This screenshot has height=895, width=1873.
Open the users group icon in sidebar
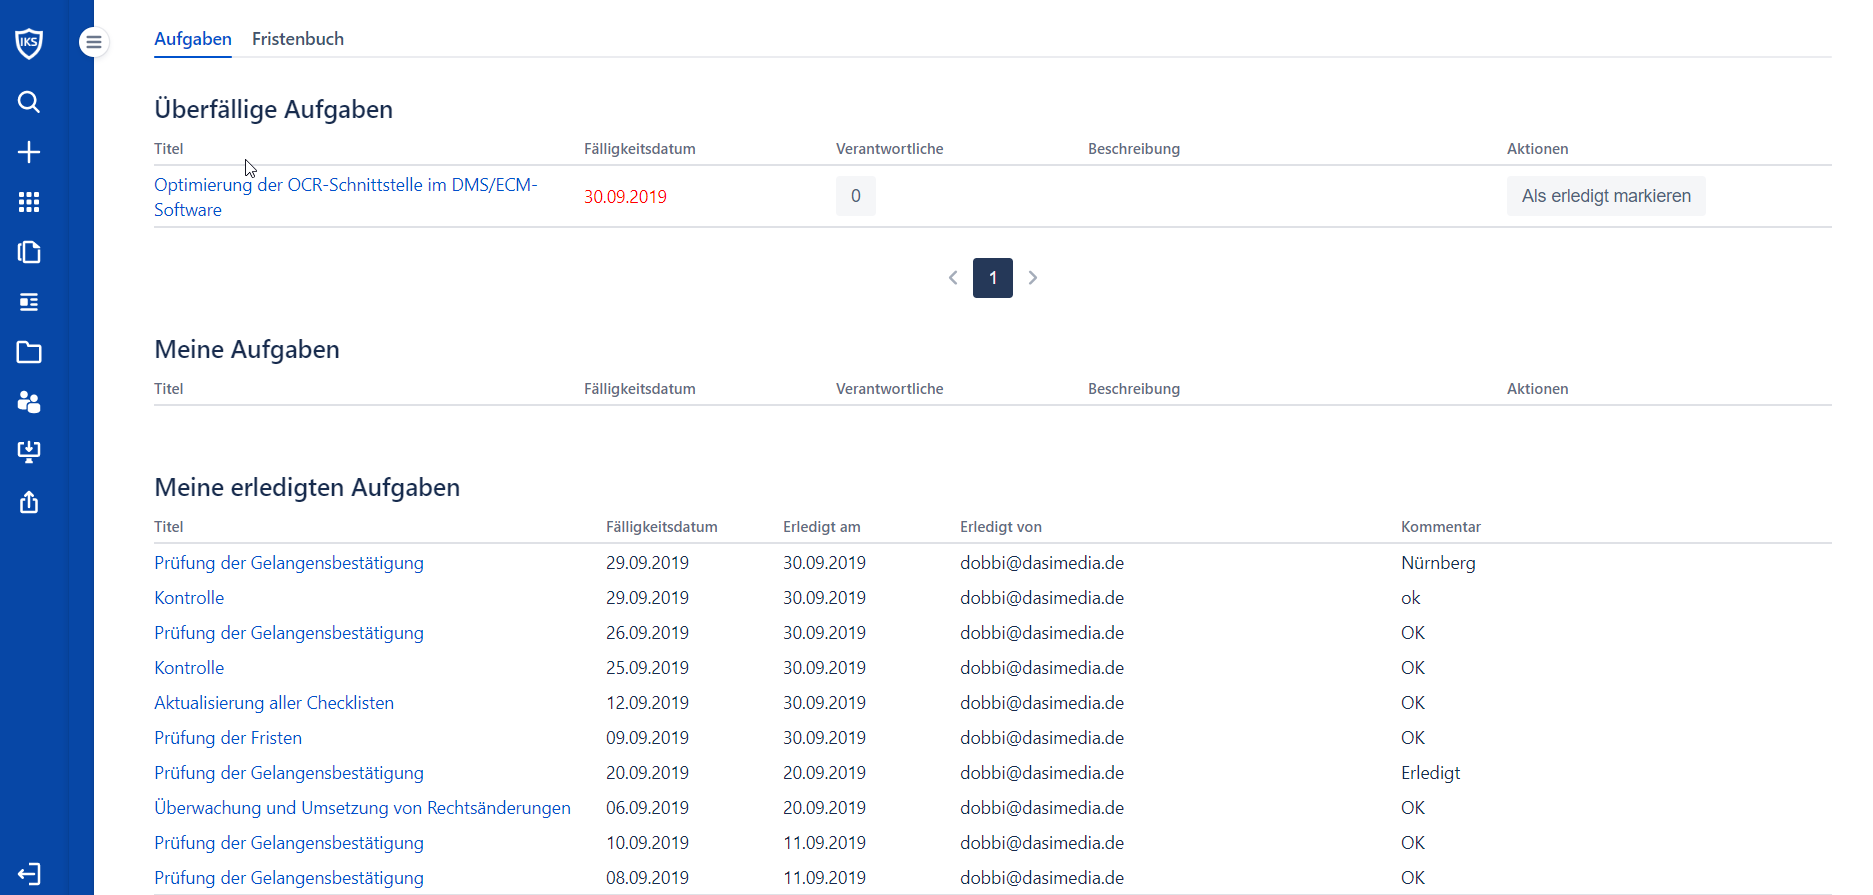(x=29, y=402)
